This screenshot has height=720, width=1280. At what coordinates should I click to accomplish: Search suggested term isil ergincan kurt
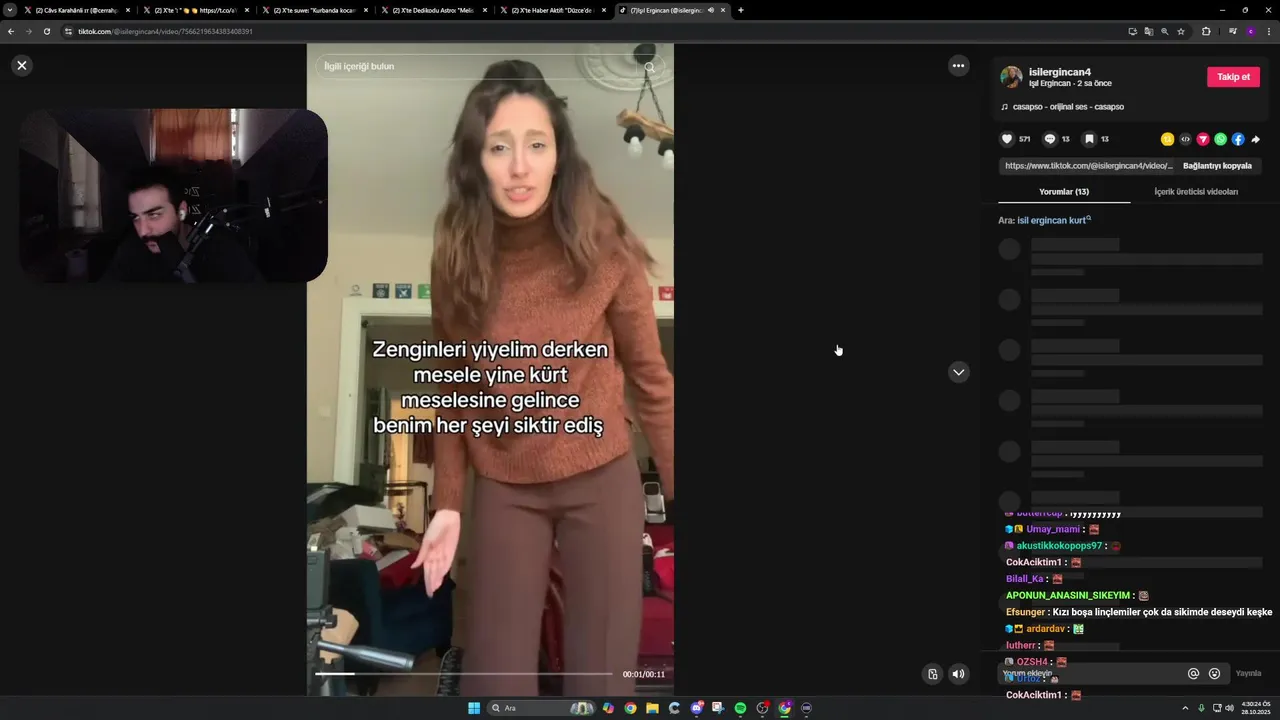[1054, 220]
